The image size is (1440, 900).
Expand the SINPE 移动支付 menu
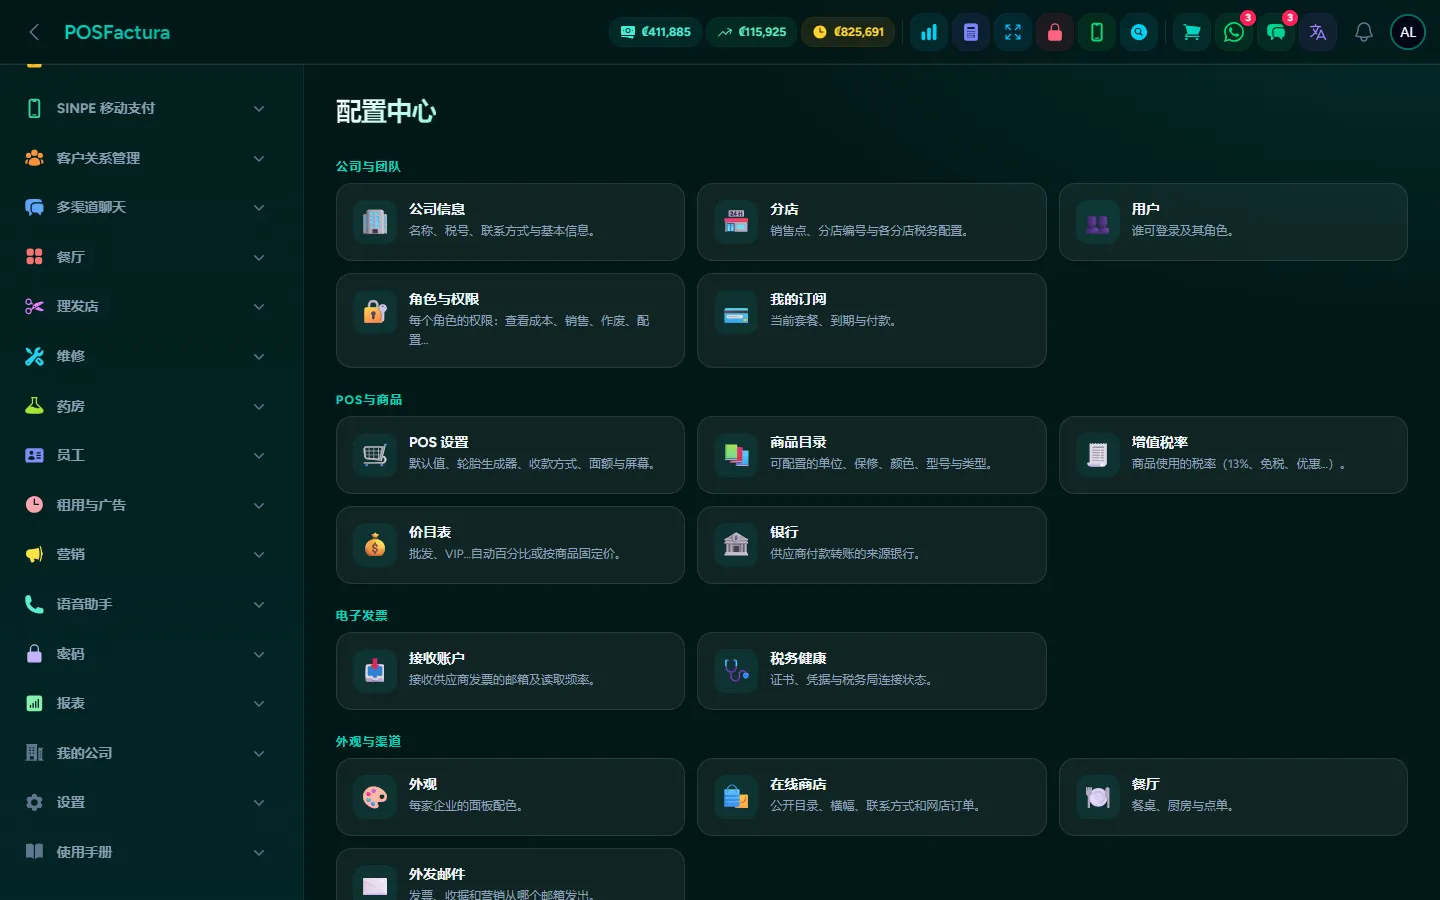pyautogui.click(x=146, y=108)
